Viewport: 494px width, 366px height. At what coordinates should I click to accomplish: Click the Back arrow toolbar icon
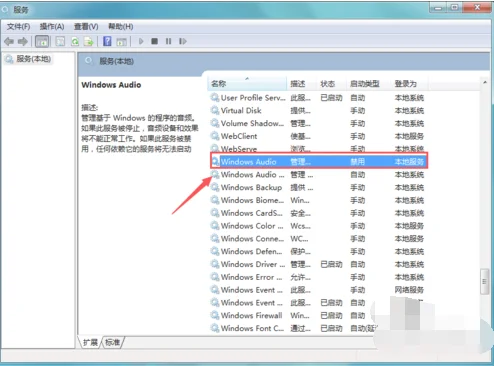9,41
